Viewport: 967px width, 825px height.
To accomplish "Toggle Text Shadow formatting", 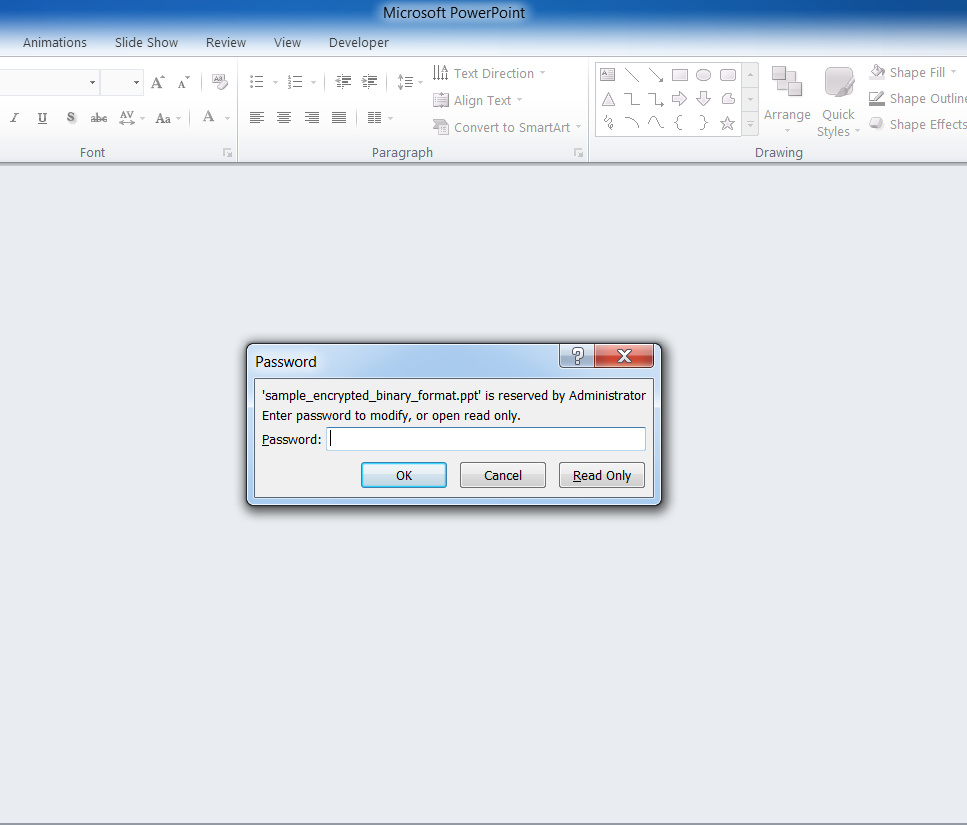I will click(70, 118).
